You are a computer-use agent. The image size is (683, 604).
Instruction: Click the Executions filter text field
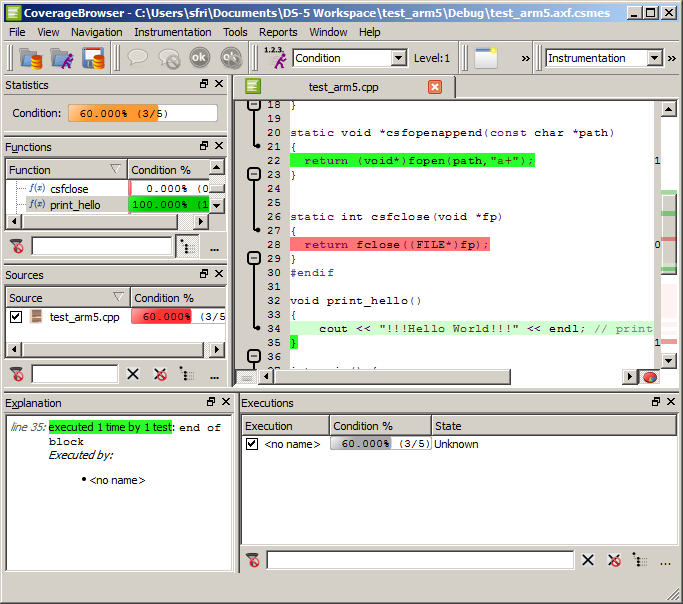420,560
